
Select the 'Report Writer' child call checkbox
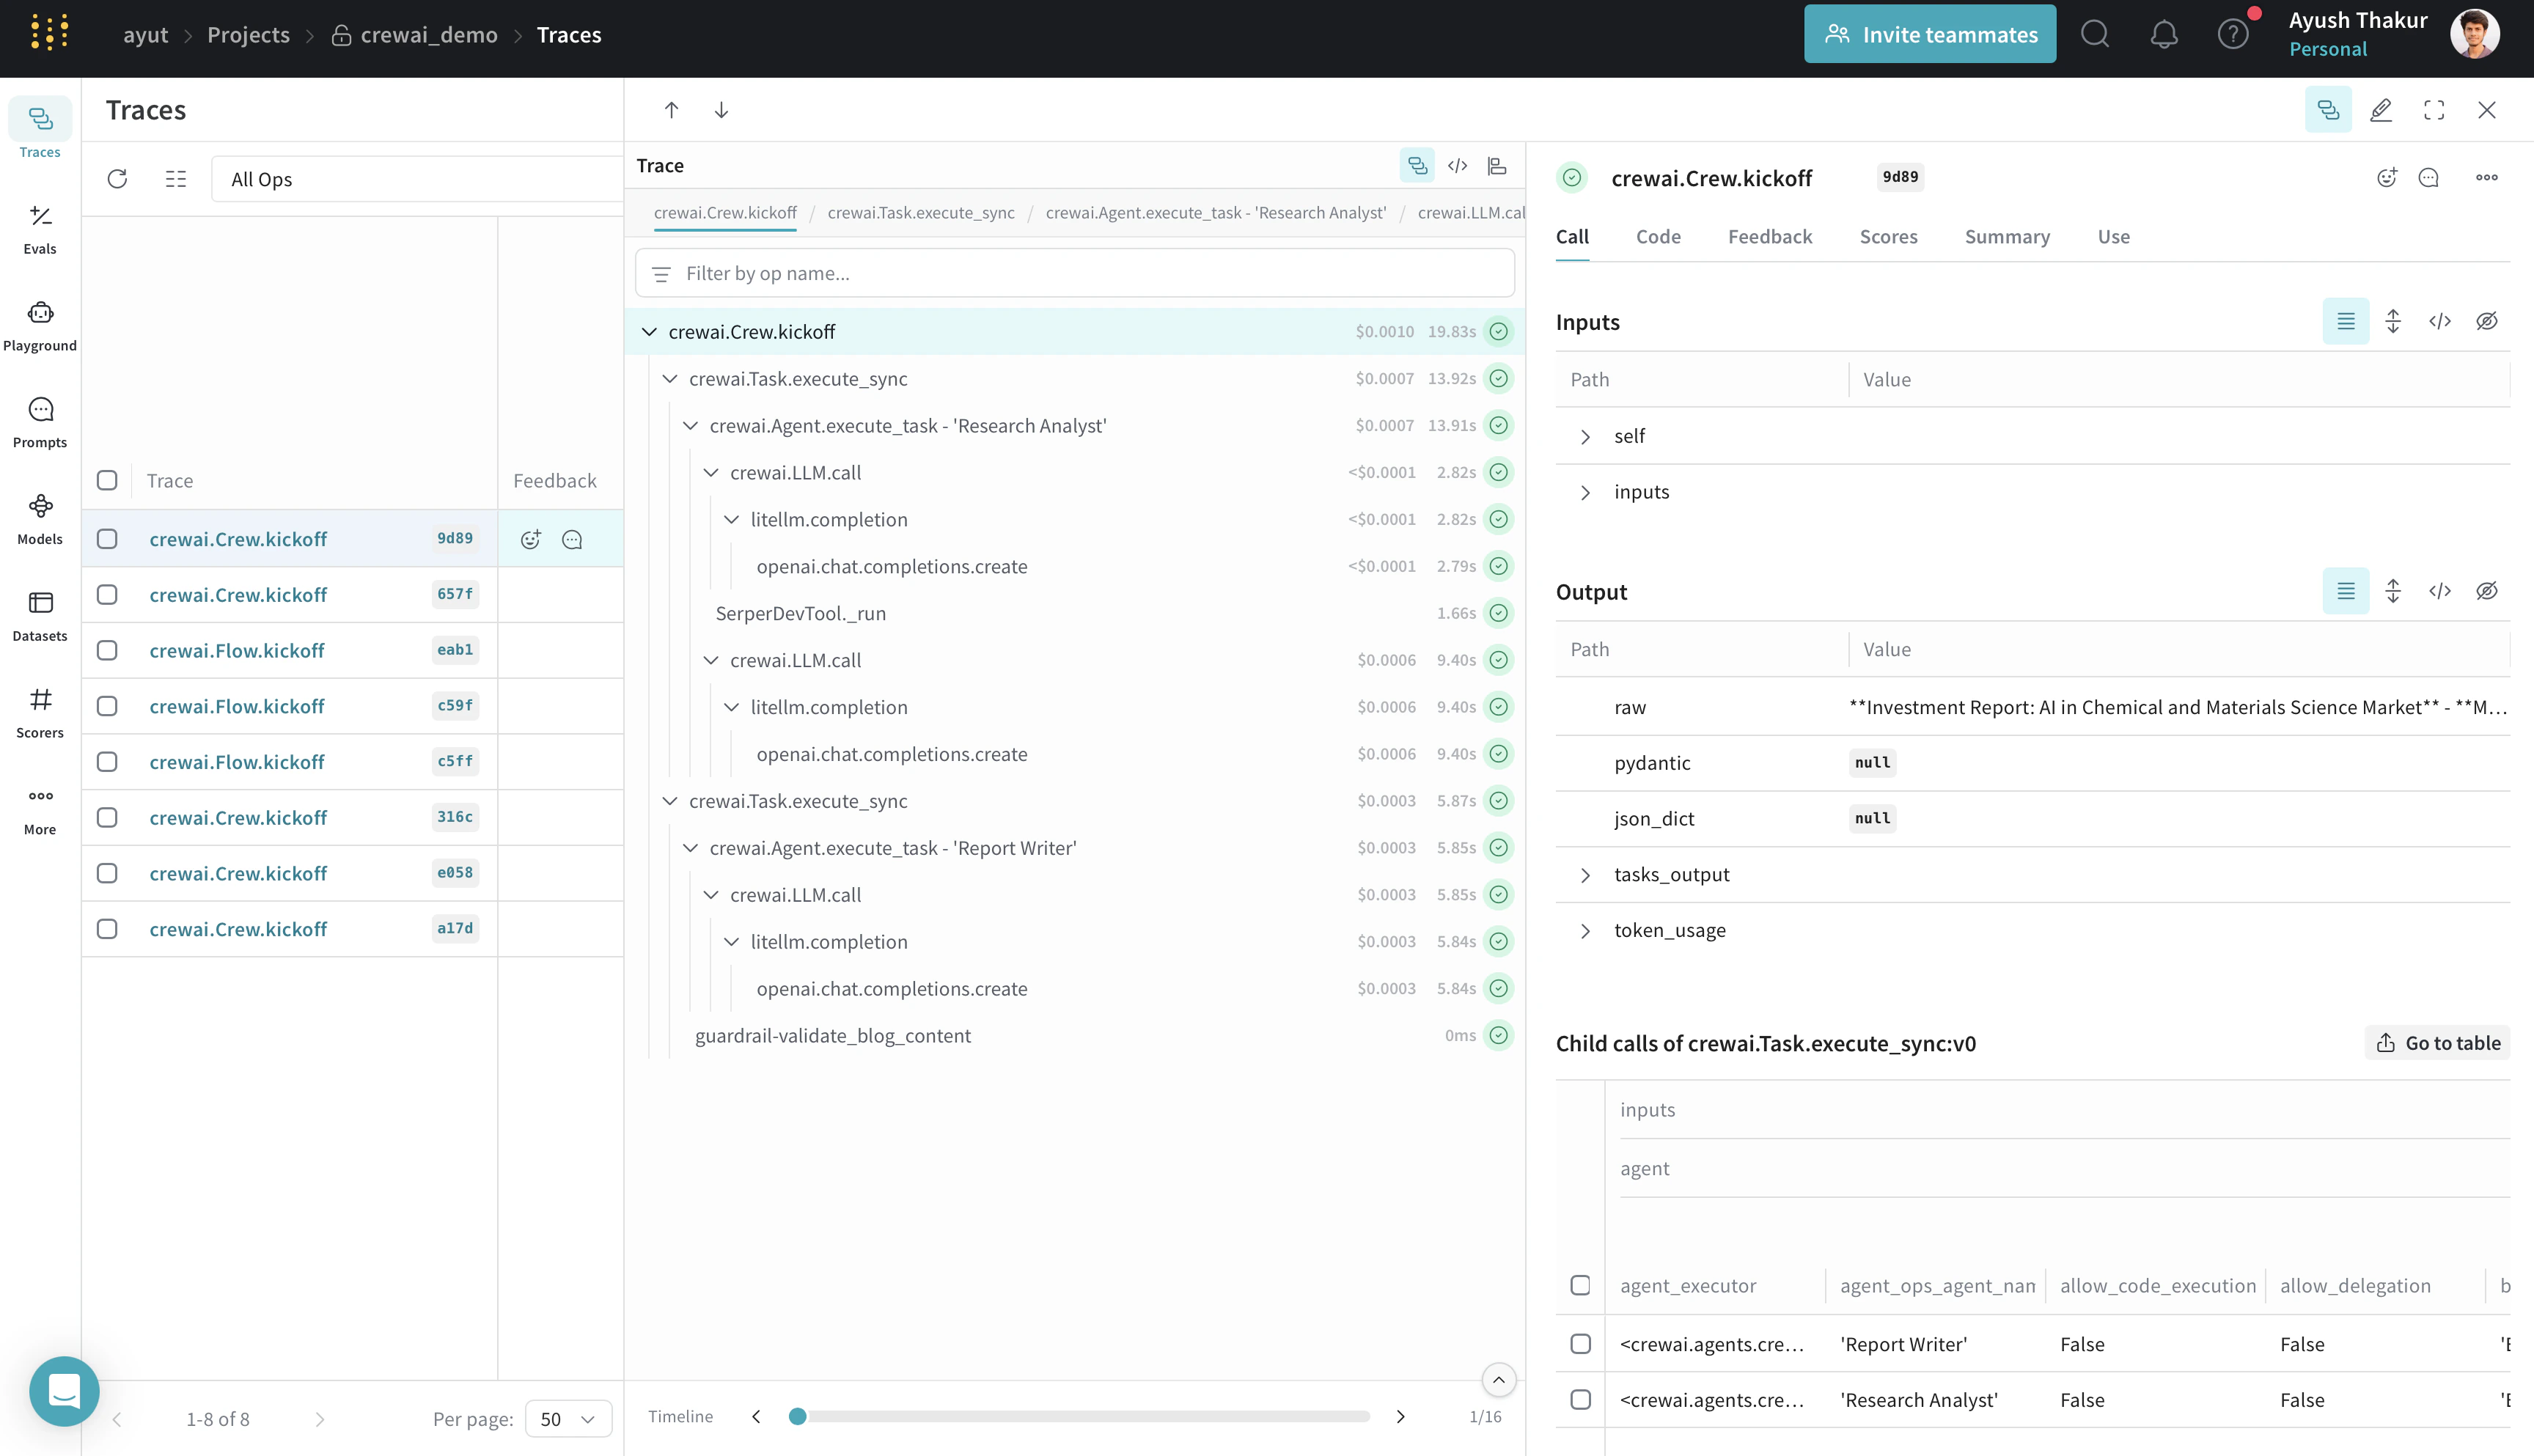pyautogui.click(x=1580, y=1343)
